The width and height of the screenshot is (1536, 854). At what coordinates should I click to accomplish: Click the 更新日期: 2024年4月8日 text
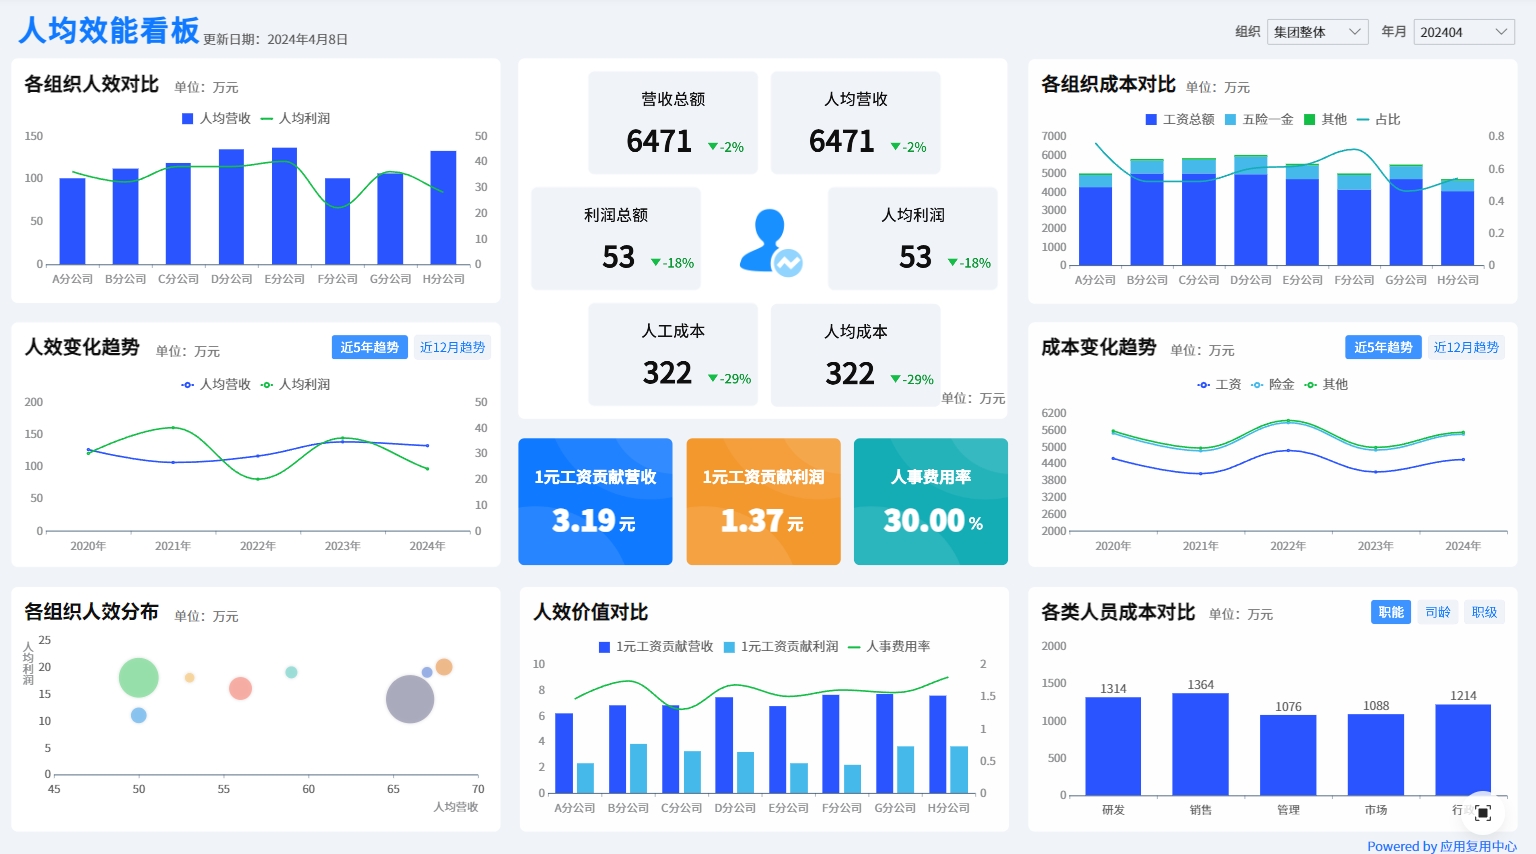(x=276, y=40)
